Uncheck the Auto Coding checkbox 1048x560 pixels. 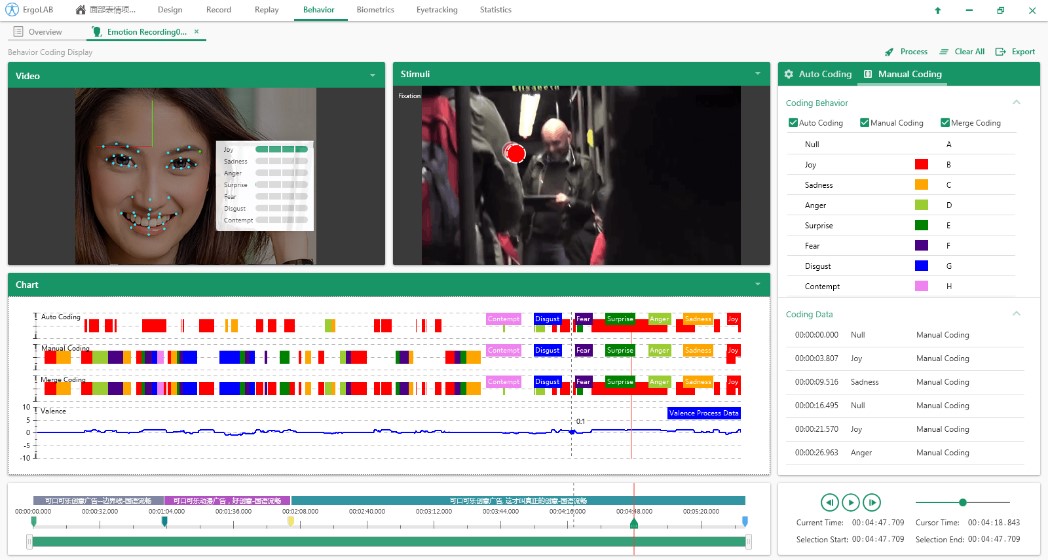(x=793, y=123)
